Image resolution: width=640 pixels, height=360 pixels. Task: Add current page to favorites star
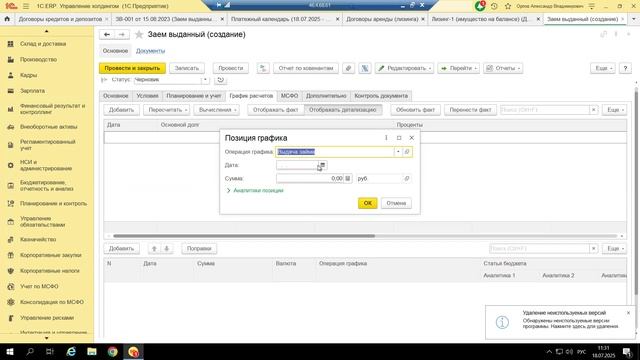point(139,35)
